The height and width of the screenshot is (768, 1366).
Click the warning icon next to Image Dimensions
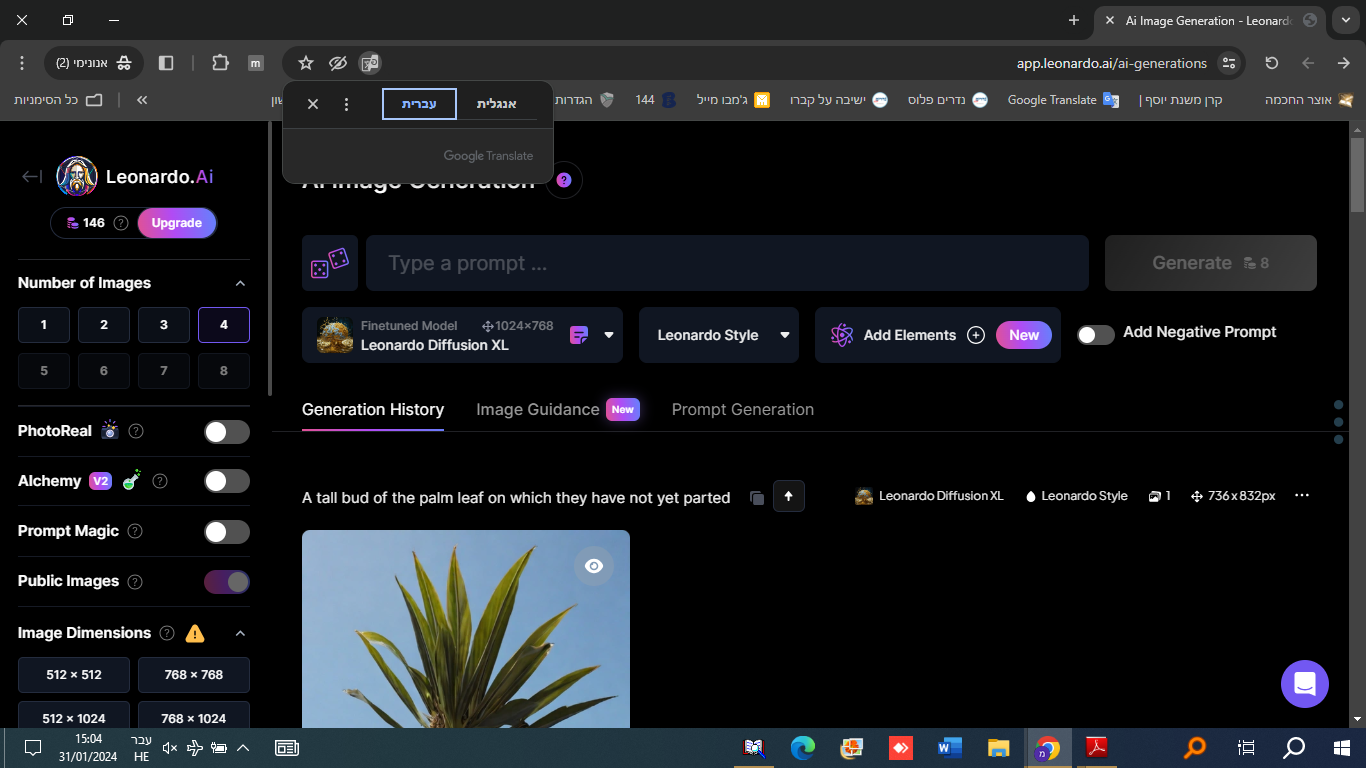[195, 633]
